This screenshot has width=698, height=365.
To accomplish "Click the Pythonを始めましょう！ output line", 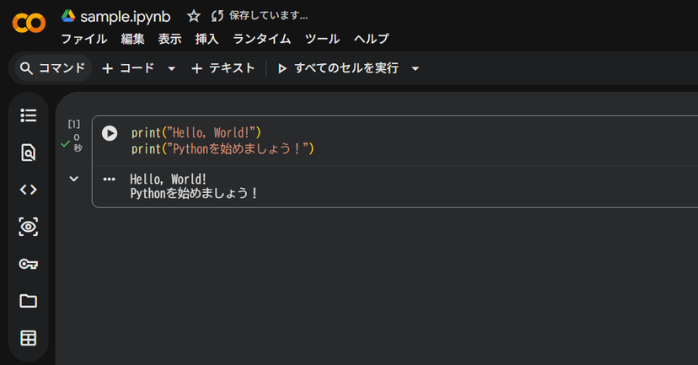I will (x=194, y=193).
